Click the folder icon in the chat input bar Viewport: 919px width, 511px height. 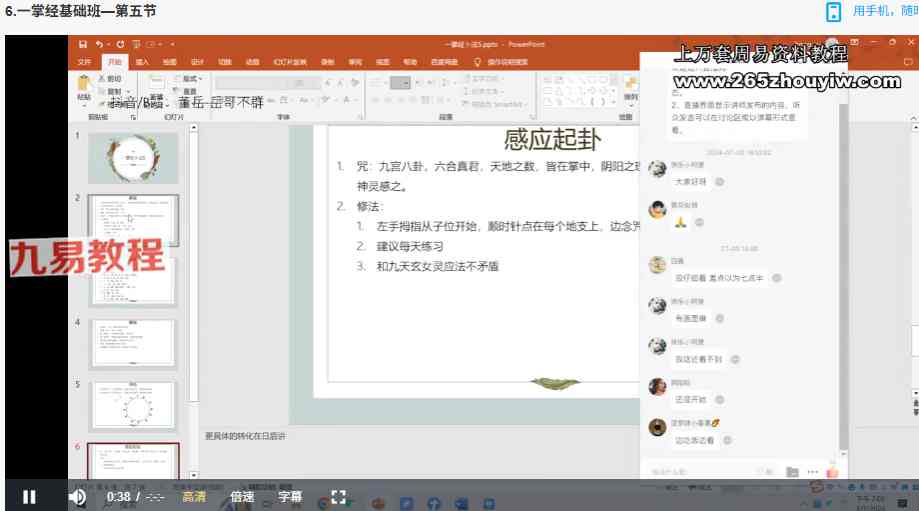click(x=792, y=471)
